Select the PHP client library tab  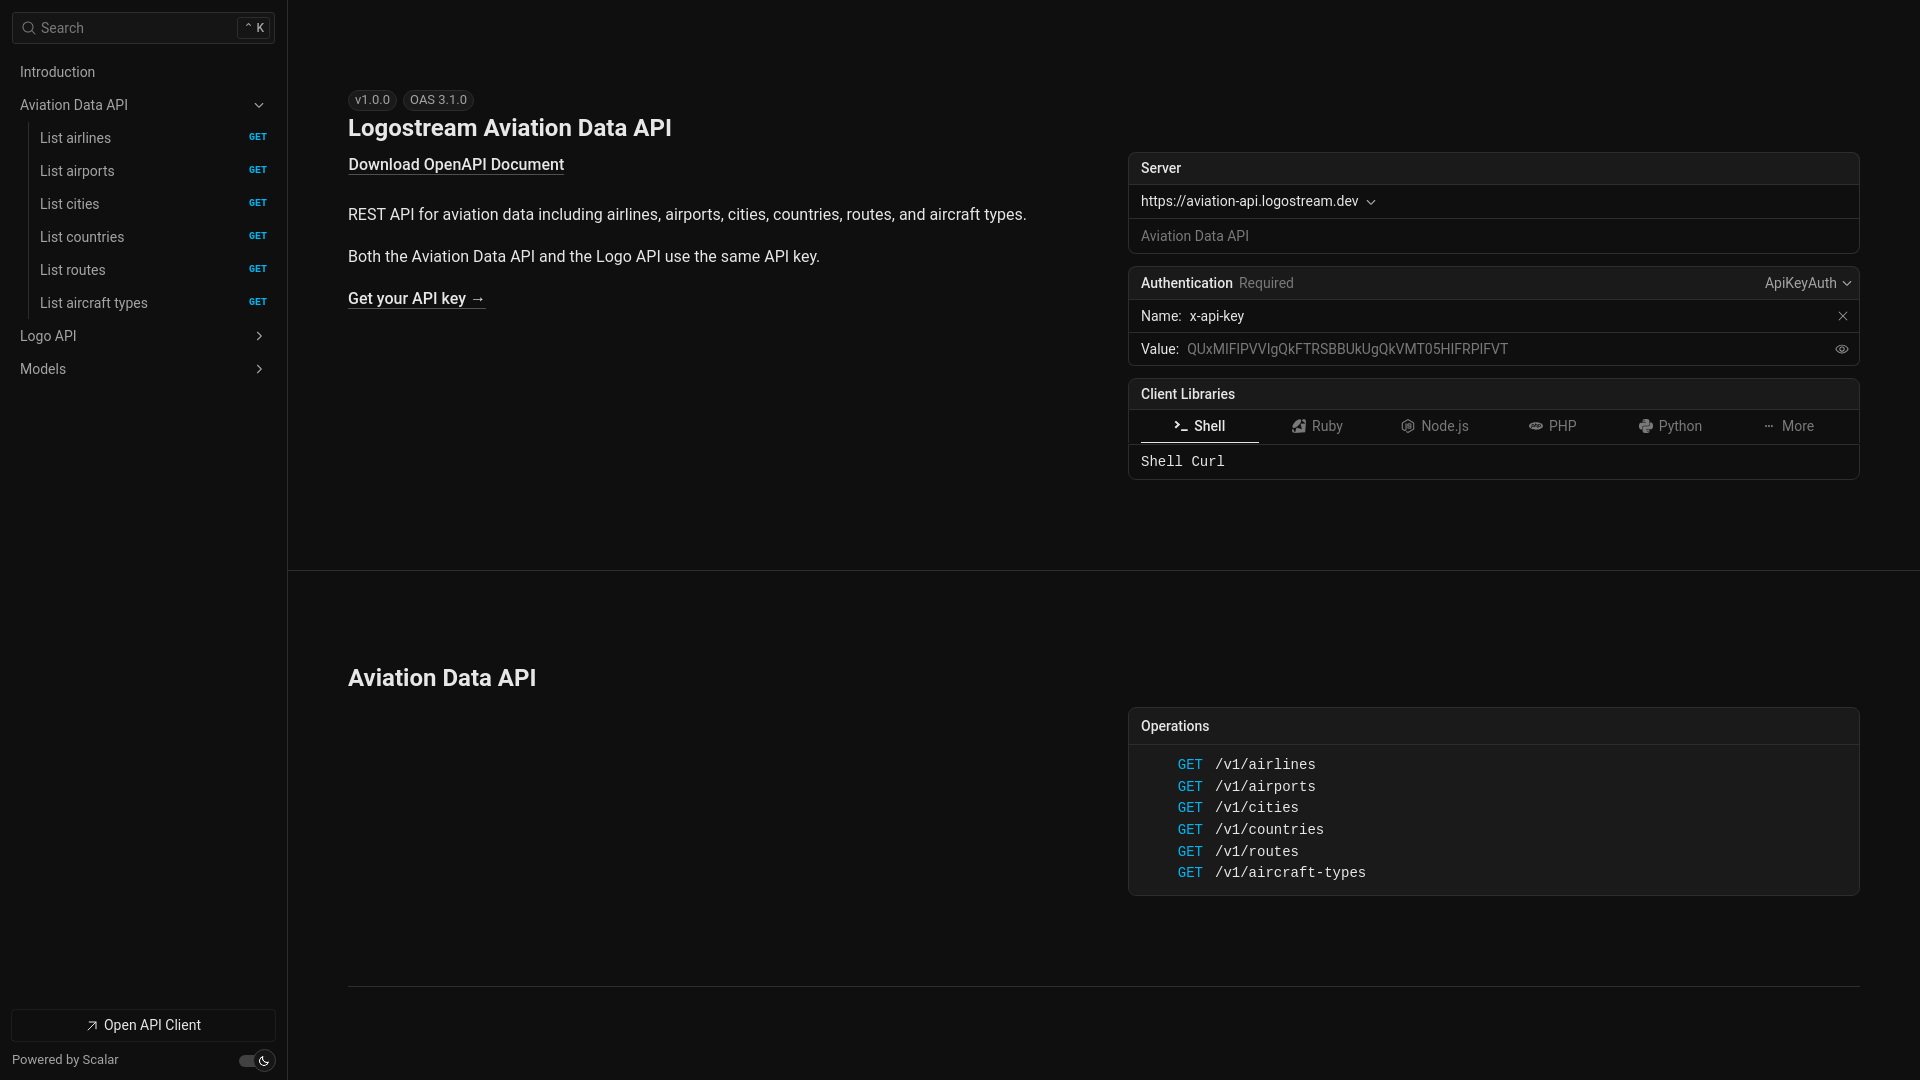click(1553, 426)
